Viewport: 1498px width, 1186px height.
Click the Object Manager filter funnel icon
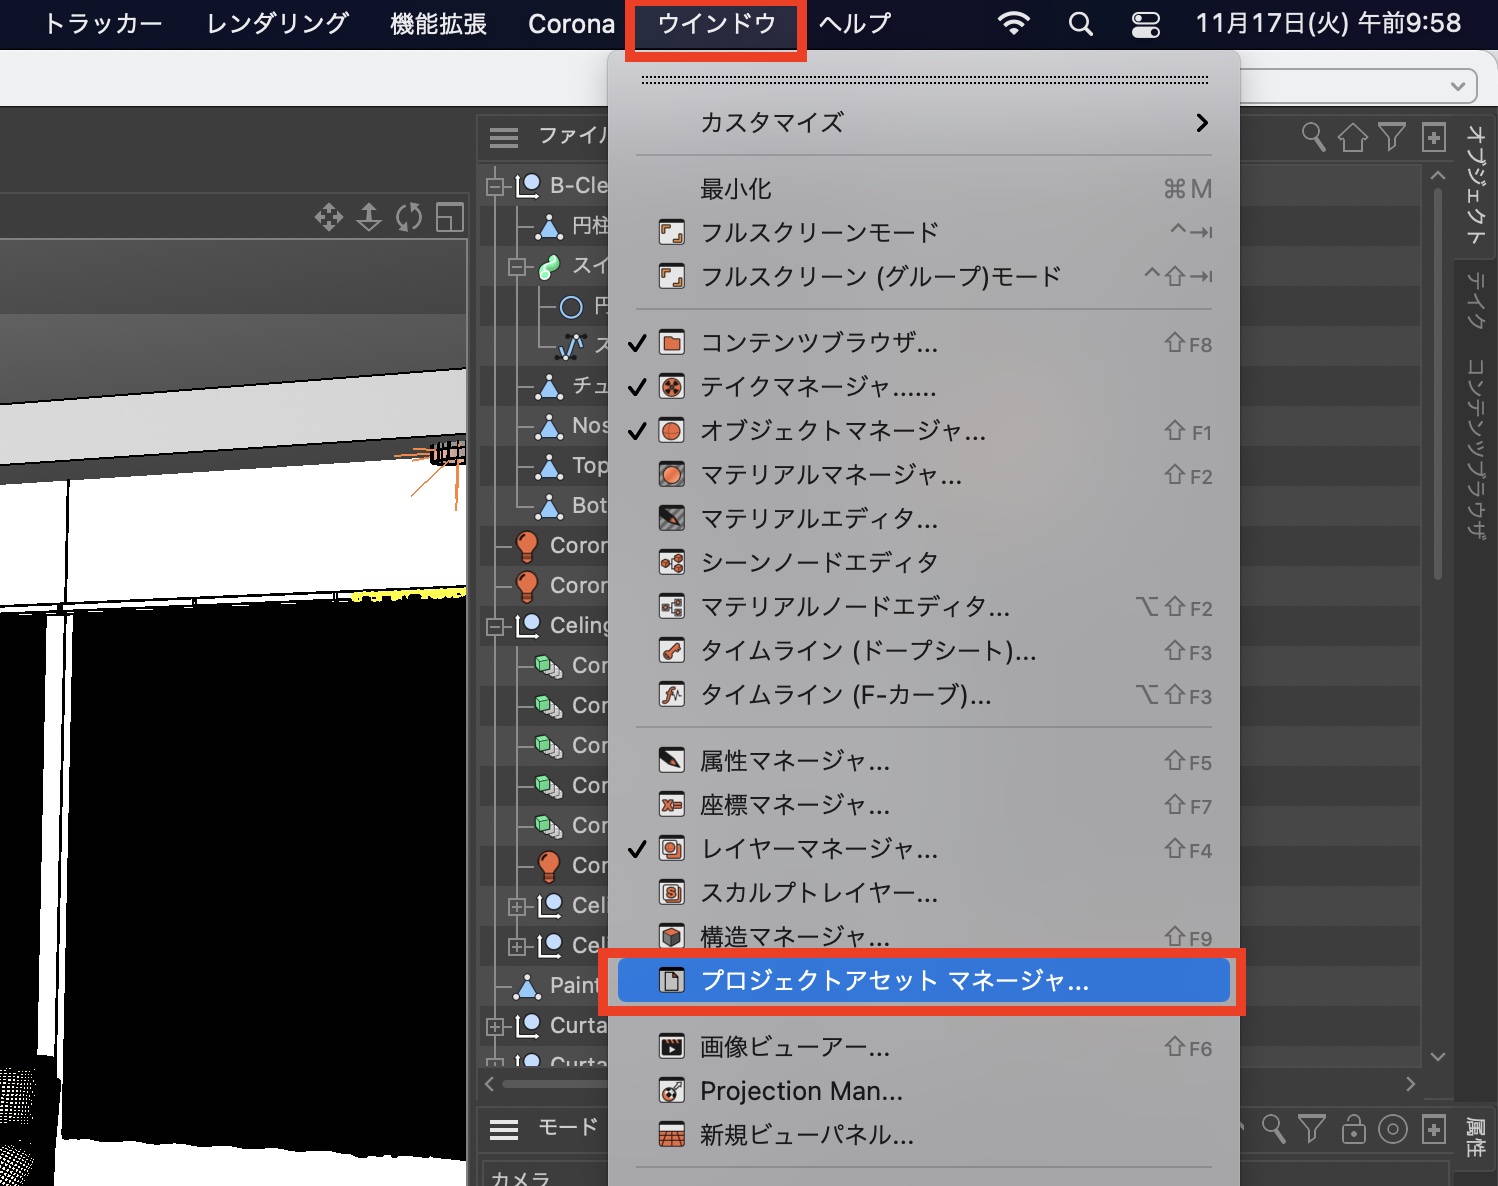click(1392, 137)
